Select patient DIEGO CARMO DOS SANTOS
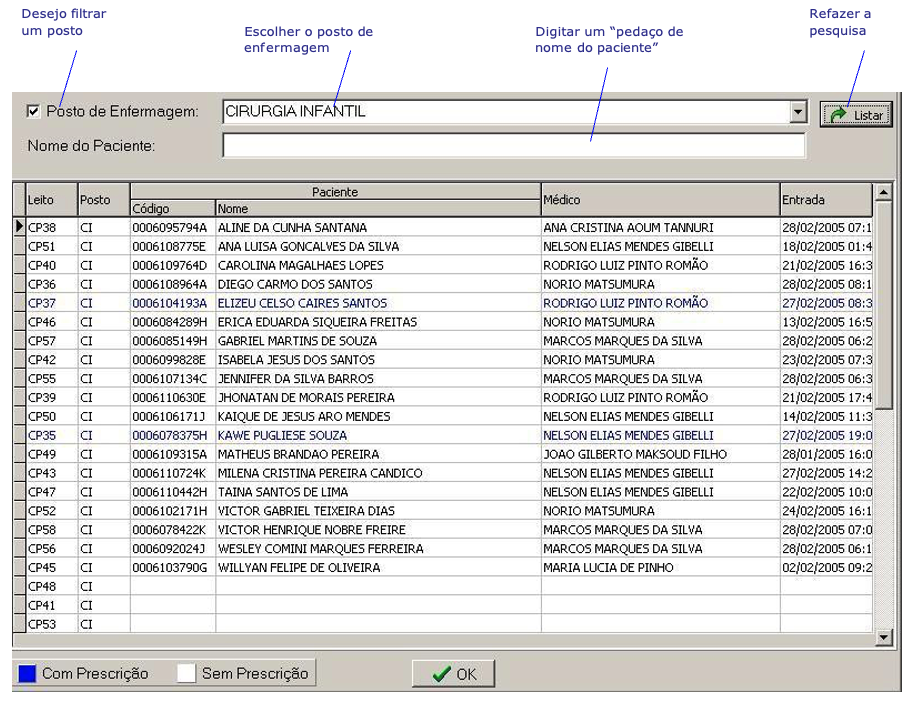 (295, 284)
